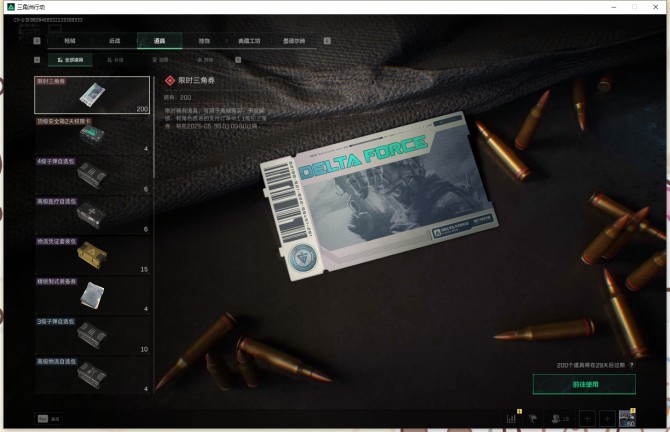Select the 4级子弹自选包 item
Image resolution: width=670 pixels, height=432 pixels.
point(92,175)
